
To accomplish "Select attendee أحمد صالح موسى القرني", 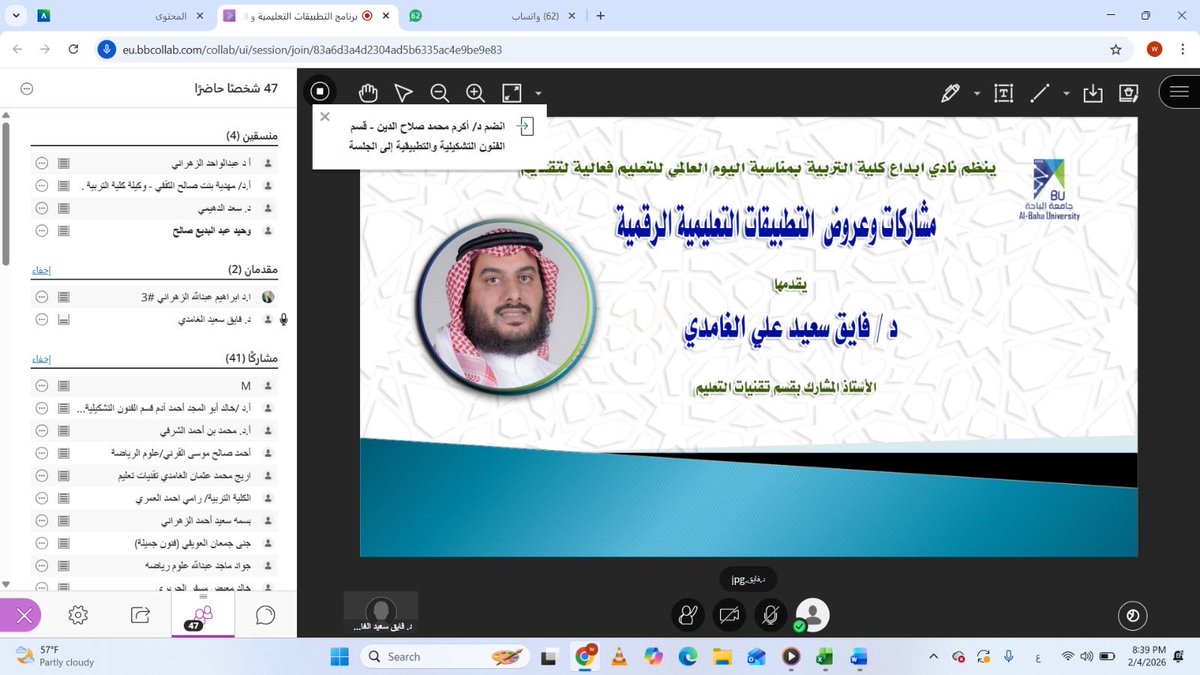I will [183, 452].
